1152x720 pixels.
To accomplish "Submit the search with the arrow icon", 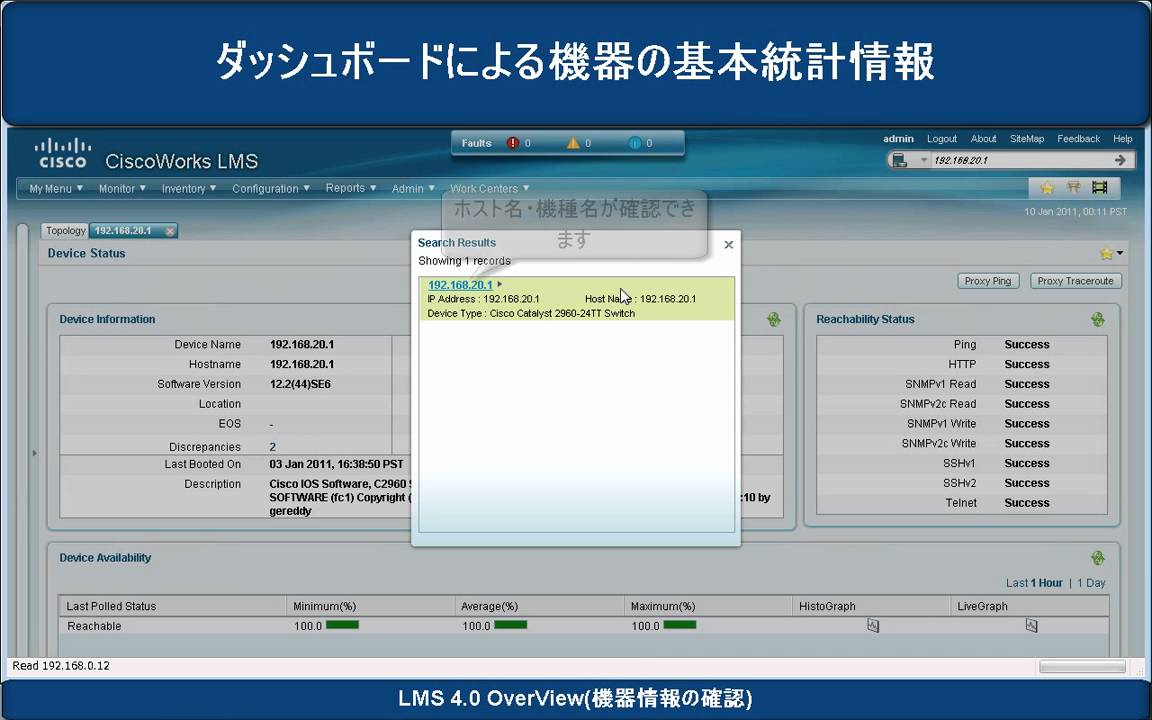I will point(1120,160).
